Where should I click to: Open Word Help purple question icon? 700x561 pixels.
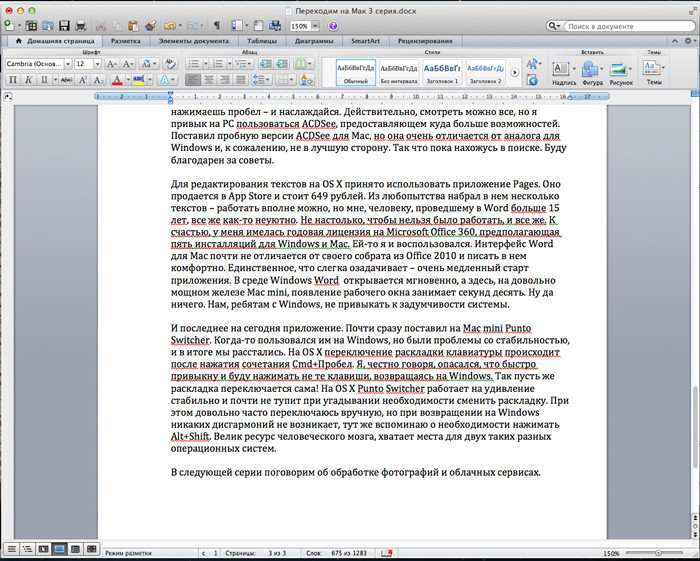pyautogui.click(x=335, y=25)
